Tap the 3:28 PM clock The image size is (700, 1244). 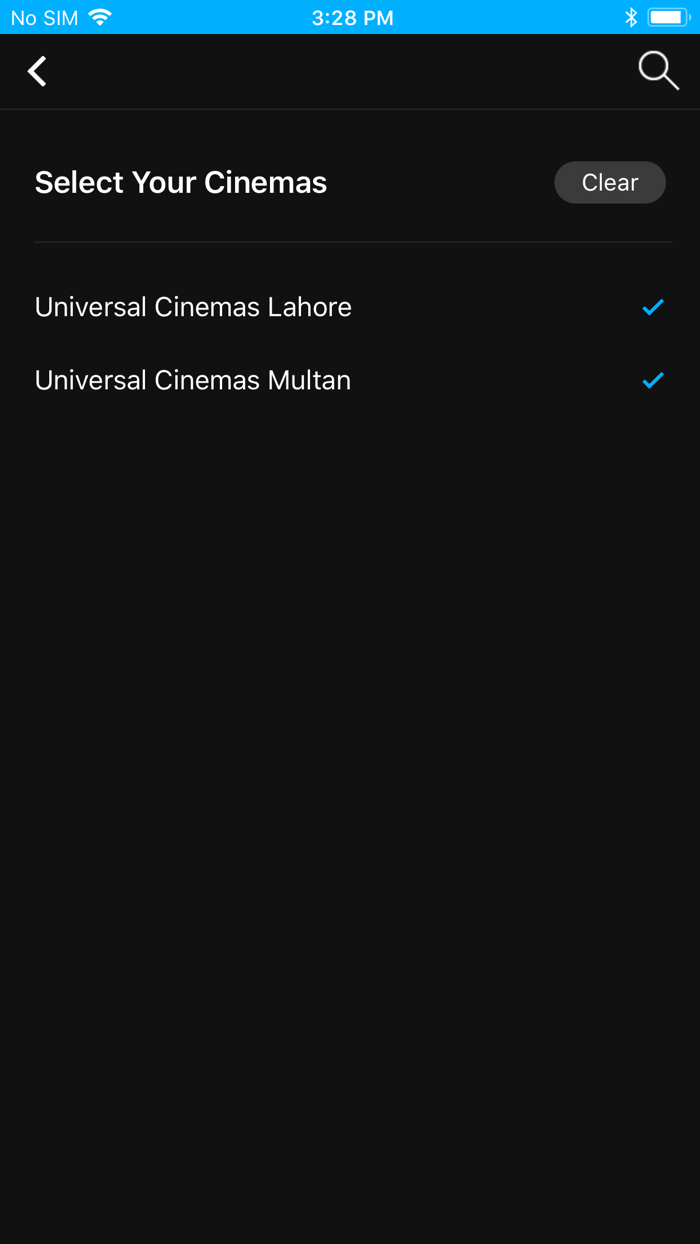[352, 18]
